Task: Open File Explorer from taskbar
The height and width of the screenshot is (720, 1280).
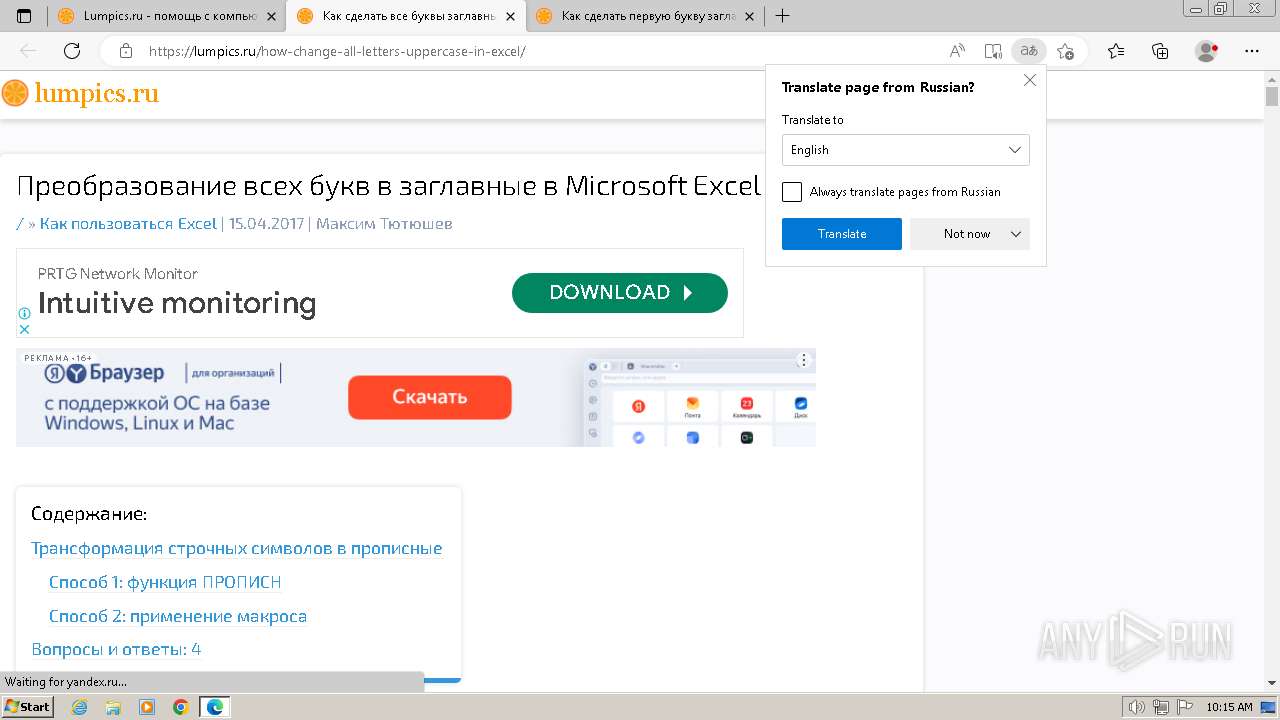Action: pyautogui.click(x=113, y=707)
